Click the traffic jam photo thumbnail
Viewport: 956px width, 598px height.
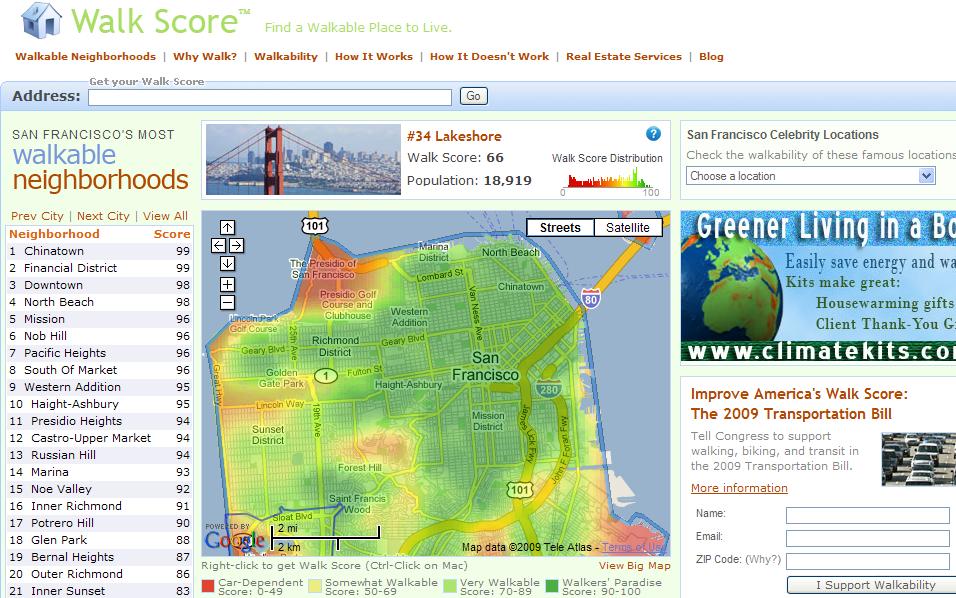coord(919,459)
